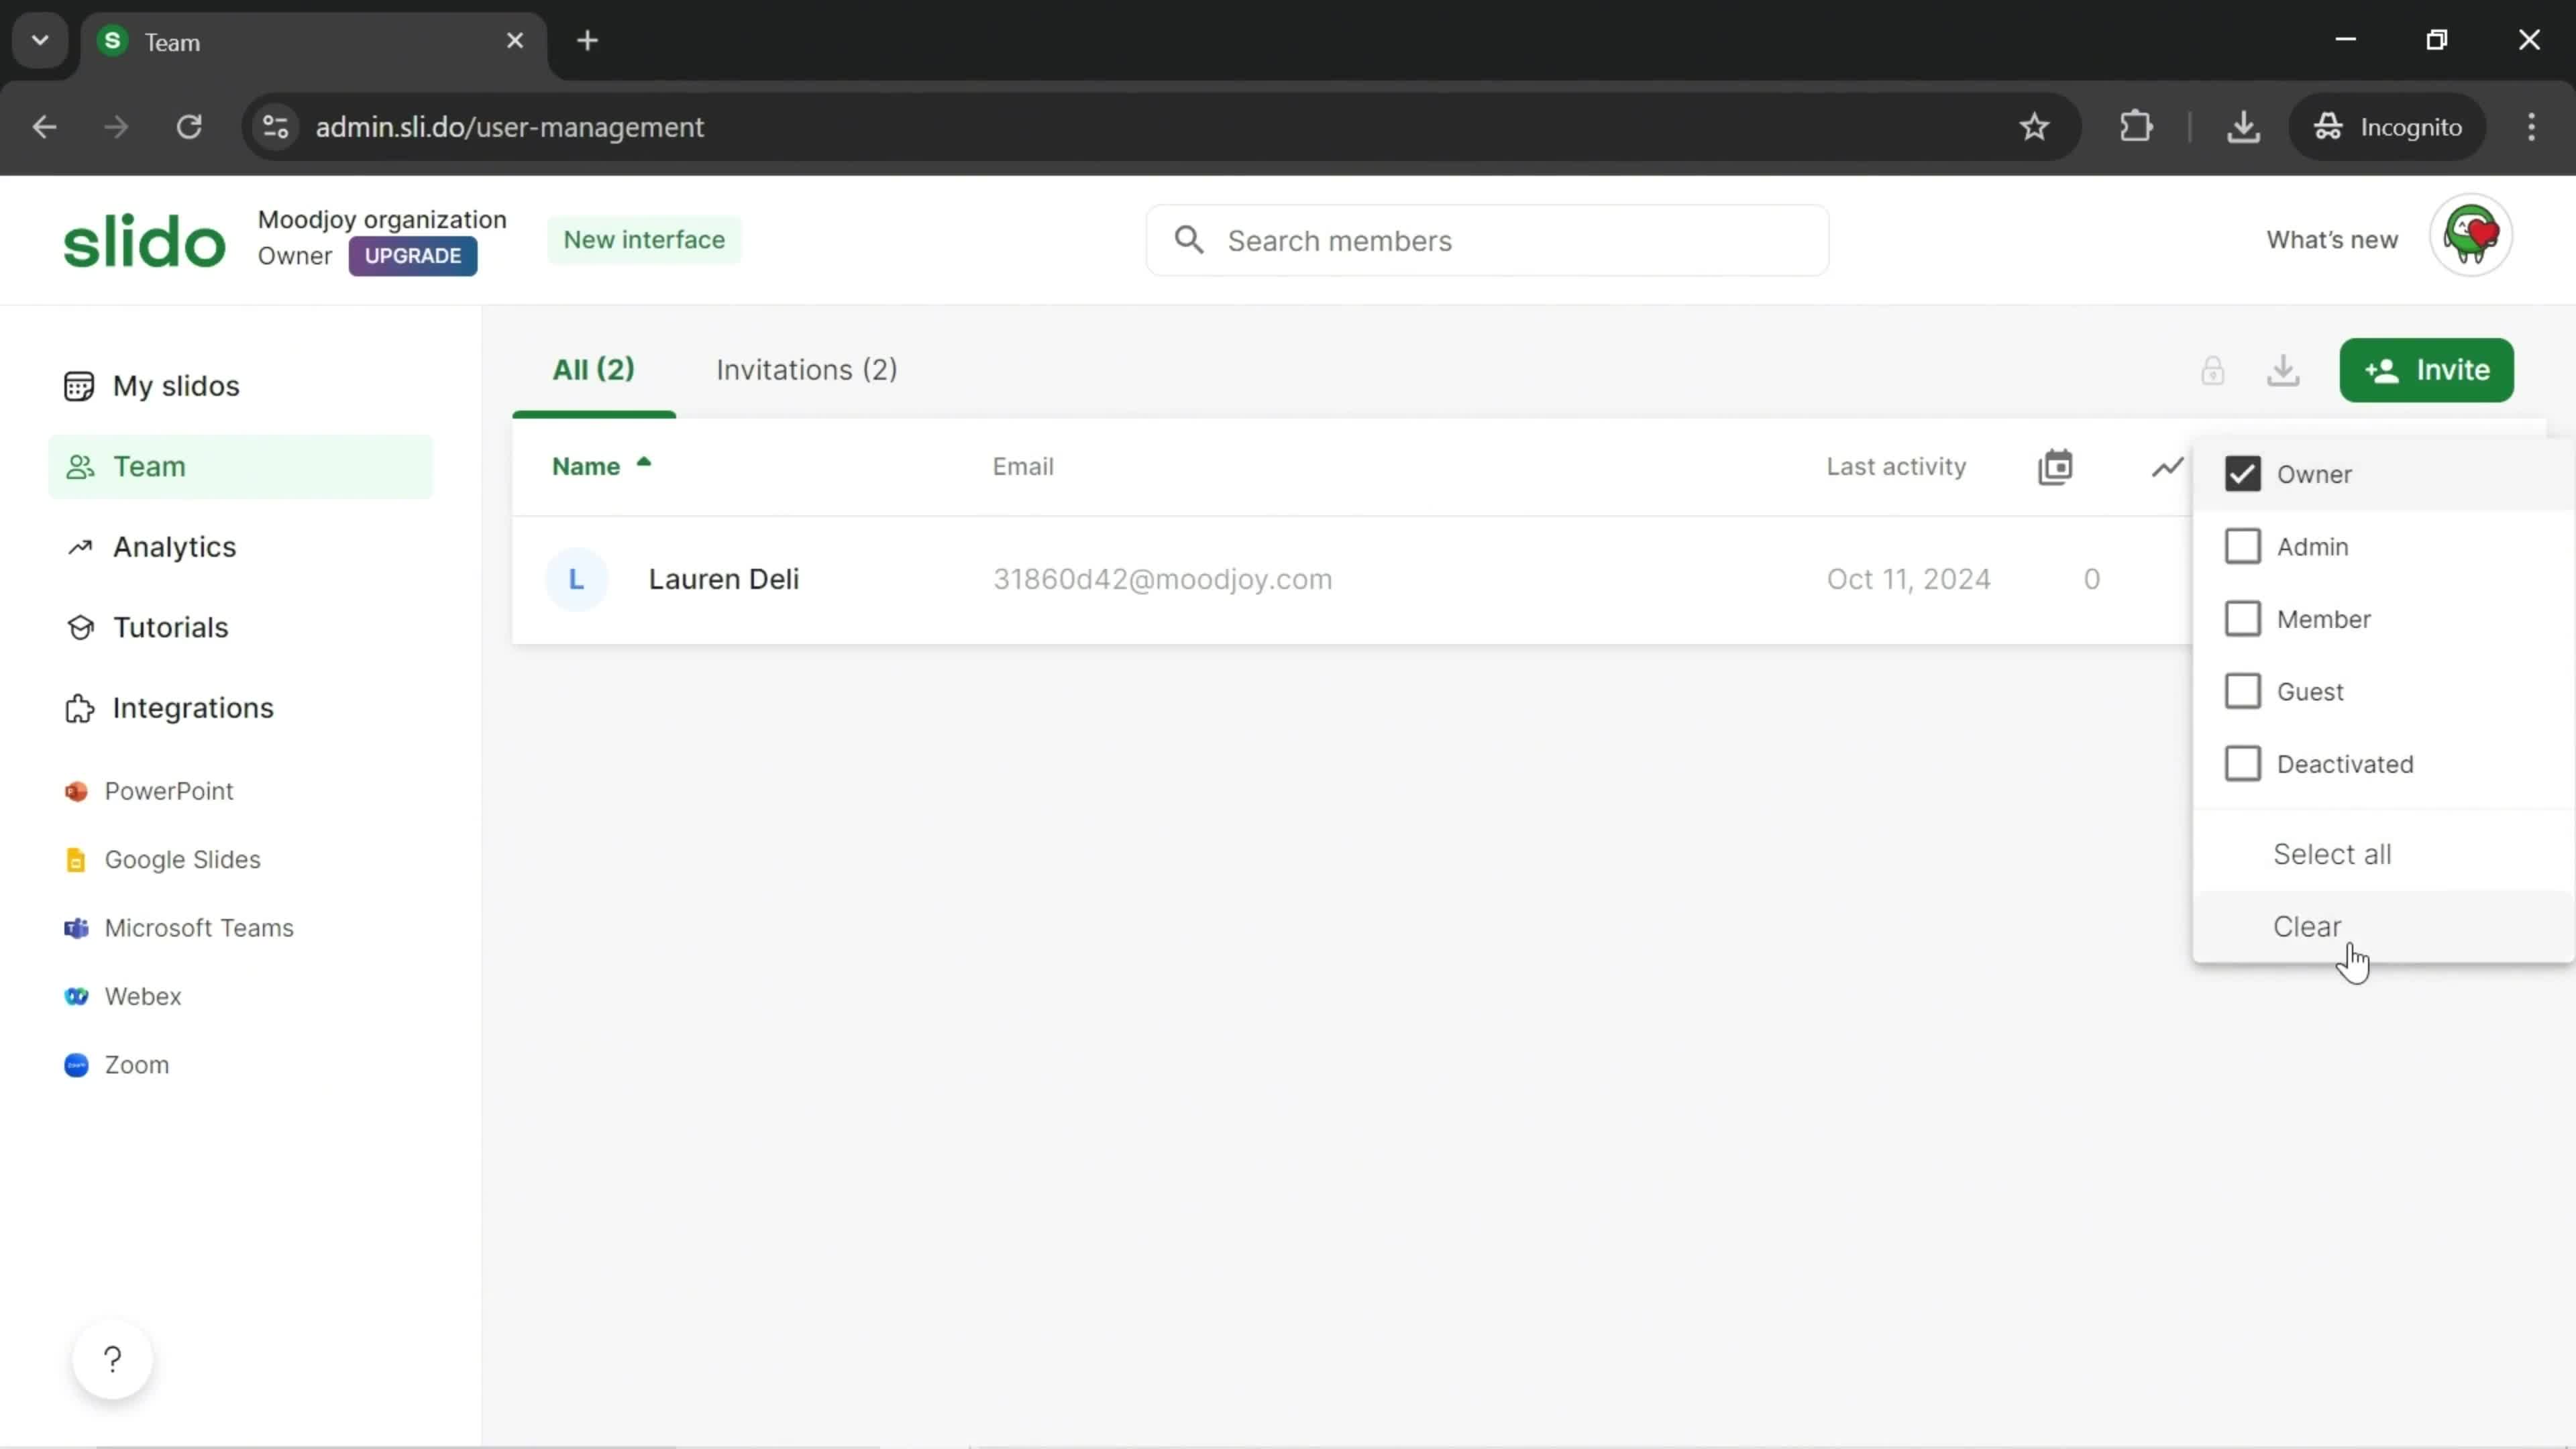The image size is (2576, 1449).
Task: Switch to Invitations tab
Action: click(x=807, y=368)
